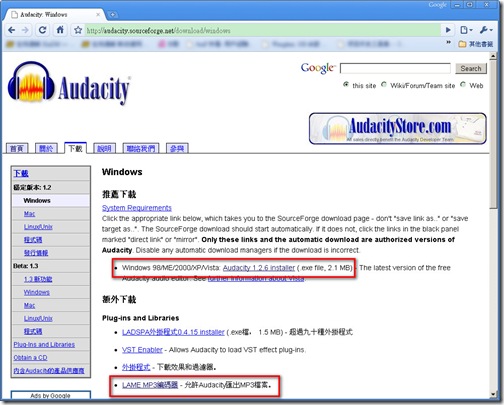Click the page scrollbar down arrow
Image resolution: width=504 pixels, height=405 pixels.
coord(493,394)
